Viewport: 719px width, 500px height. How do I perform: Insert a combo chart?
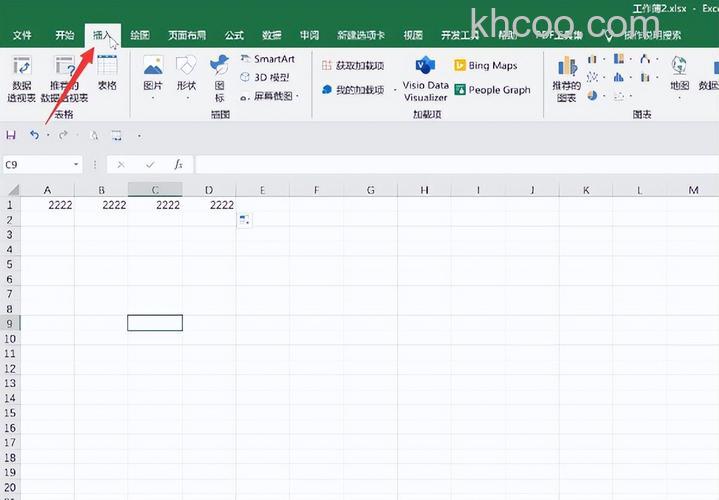pyautogui.click(x=648, y=77)
